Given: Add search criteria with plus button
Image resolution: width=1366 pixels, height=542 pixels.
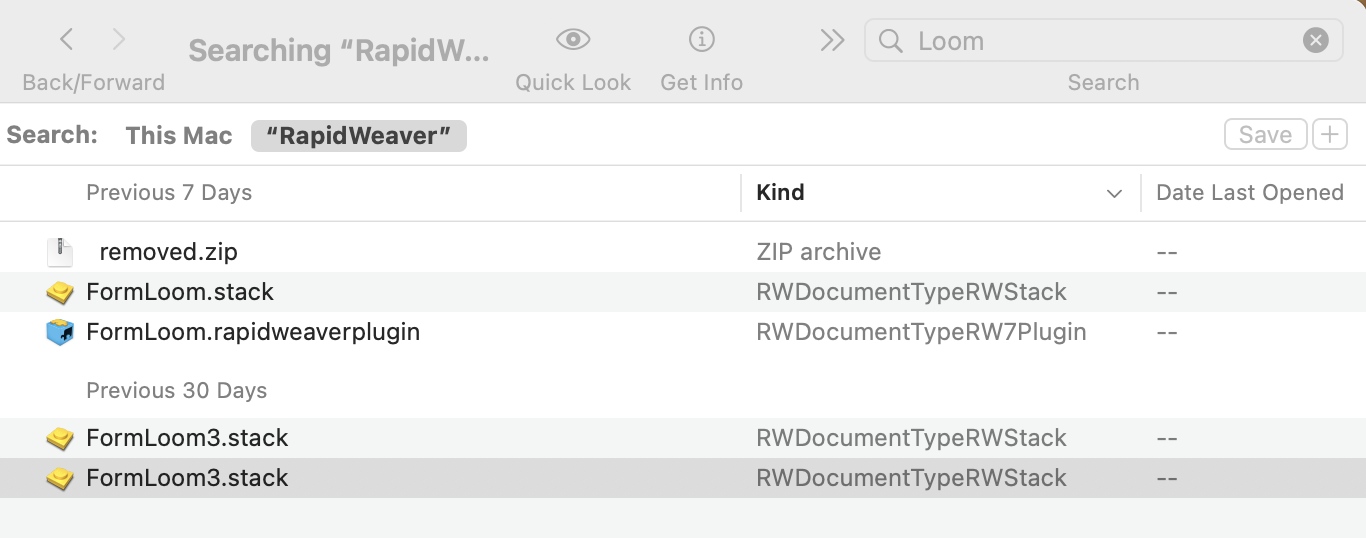Looking at the screenshot, I should click(x=1330, y=135).
